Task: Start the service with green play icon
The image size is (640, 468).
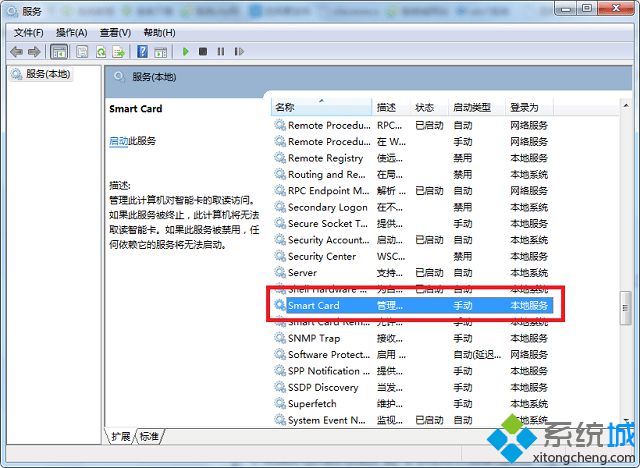Action: coord(186,52)
